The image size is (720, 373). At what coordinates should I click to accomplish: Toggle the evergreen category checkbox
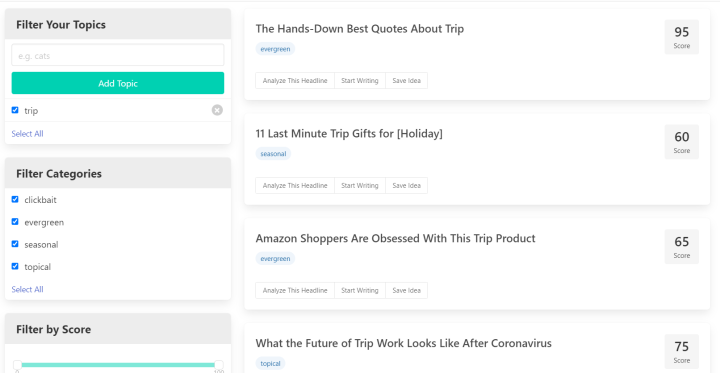pos(15,221)
